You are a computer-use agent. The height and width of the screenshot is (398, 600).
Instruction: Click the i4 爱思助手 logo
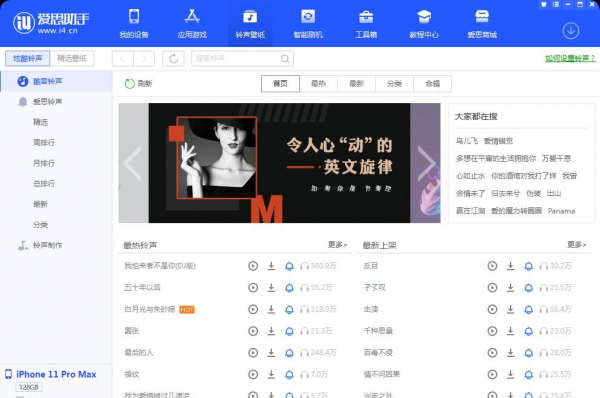[51, 23]
